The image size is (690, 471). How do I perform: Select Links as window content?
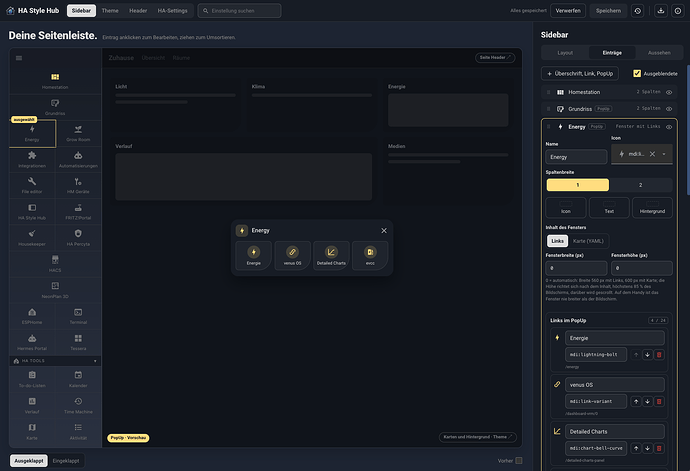(558, 241)
